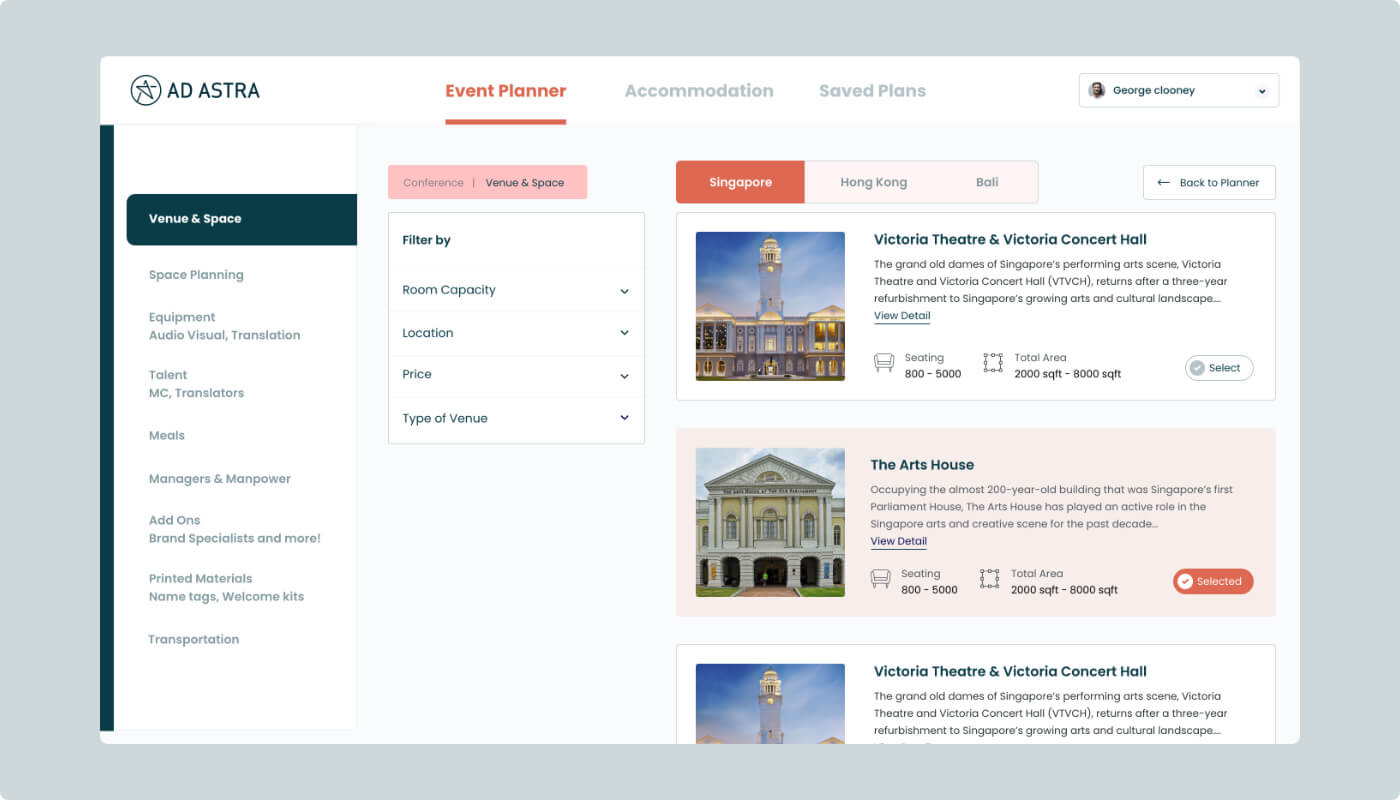Click the Filter by heading
Image resolution: width=1400 pixels, height=800 pixels.
(427, 240)
